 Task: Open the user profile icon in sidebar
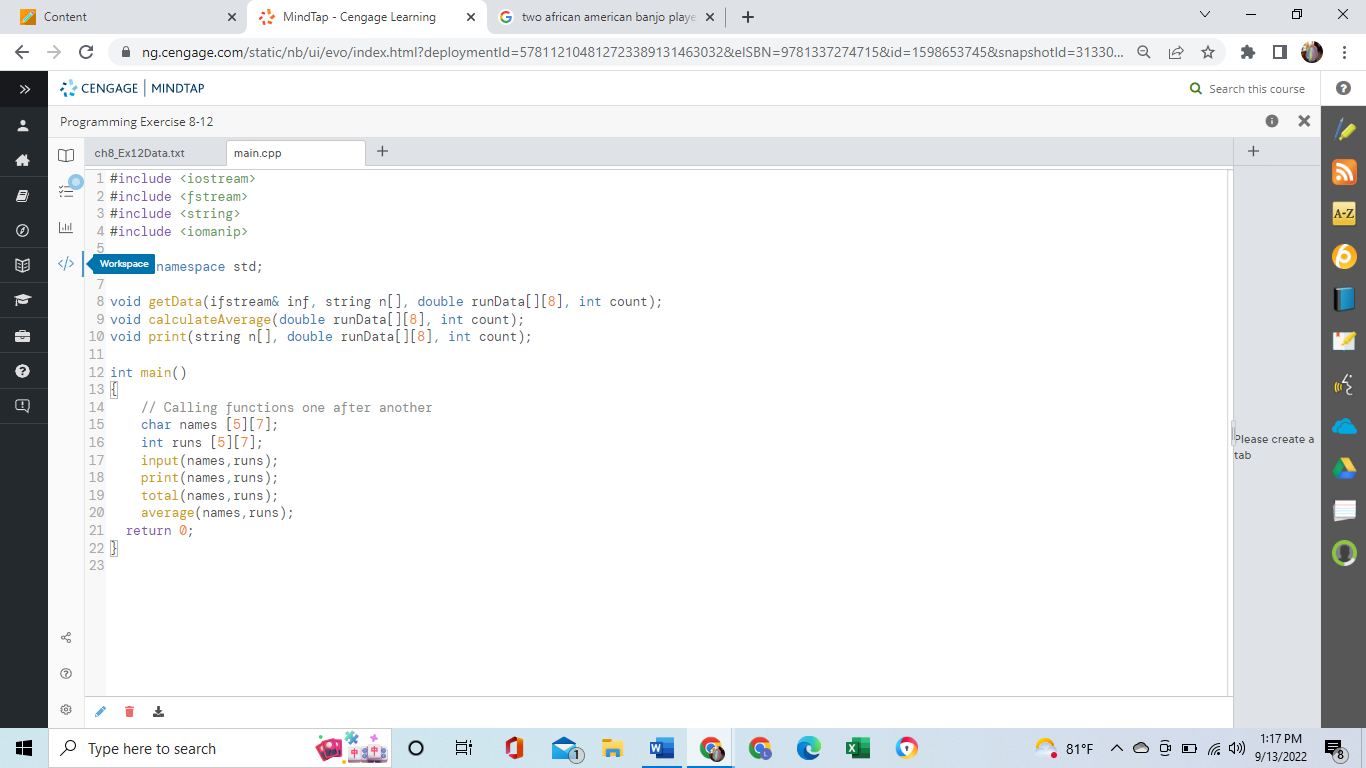[x=23, y=125]
